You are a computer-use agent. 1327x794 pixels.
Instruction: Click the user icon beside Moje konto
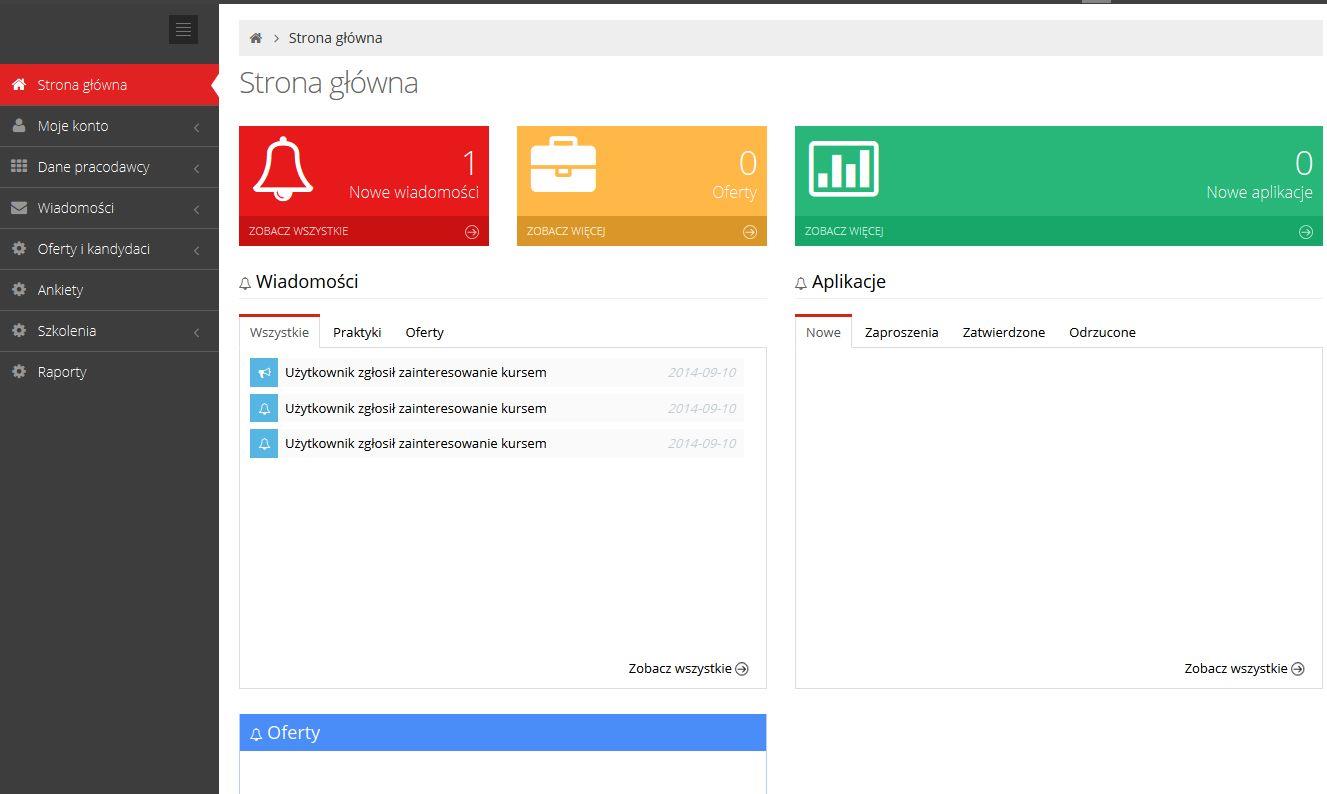(x=18, y=126)
